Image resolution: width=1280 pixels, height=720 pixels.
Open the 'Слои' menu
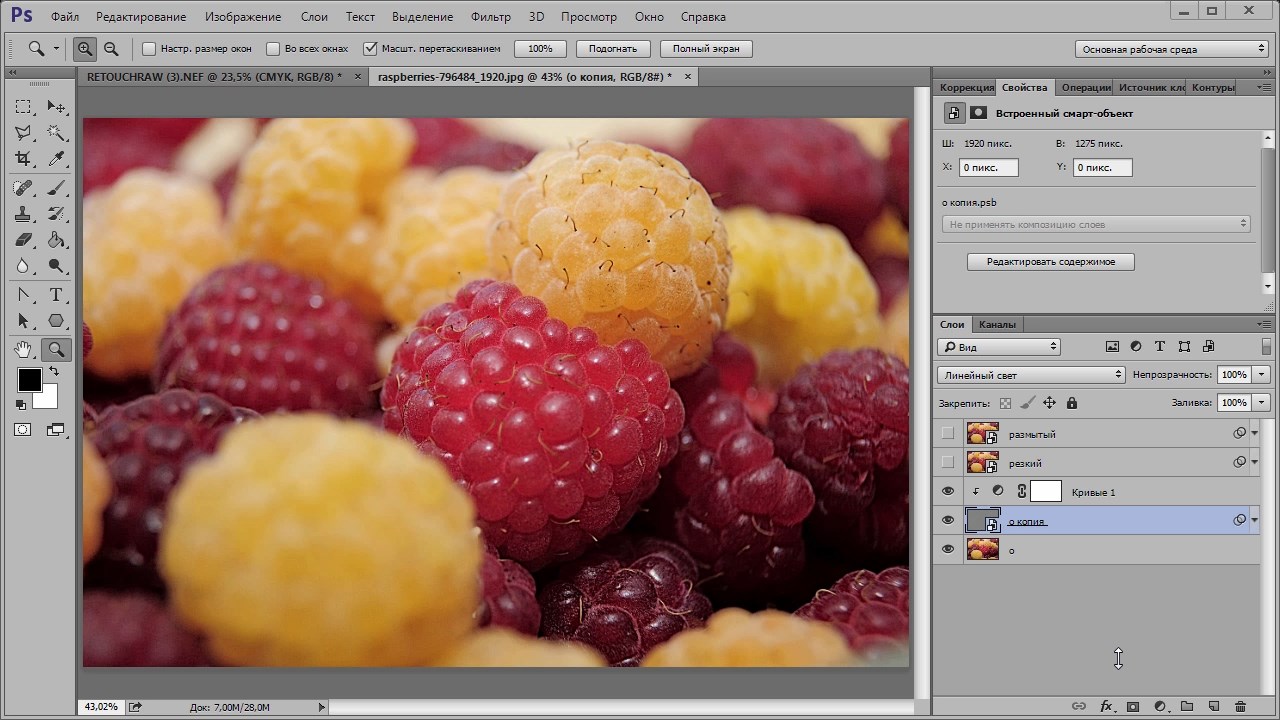pyautogui.click(x=314, y=17)
